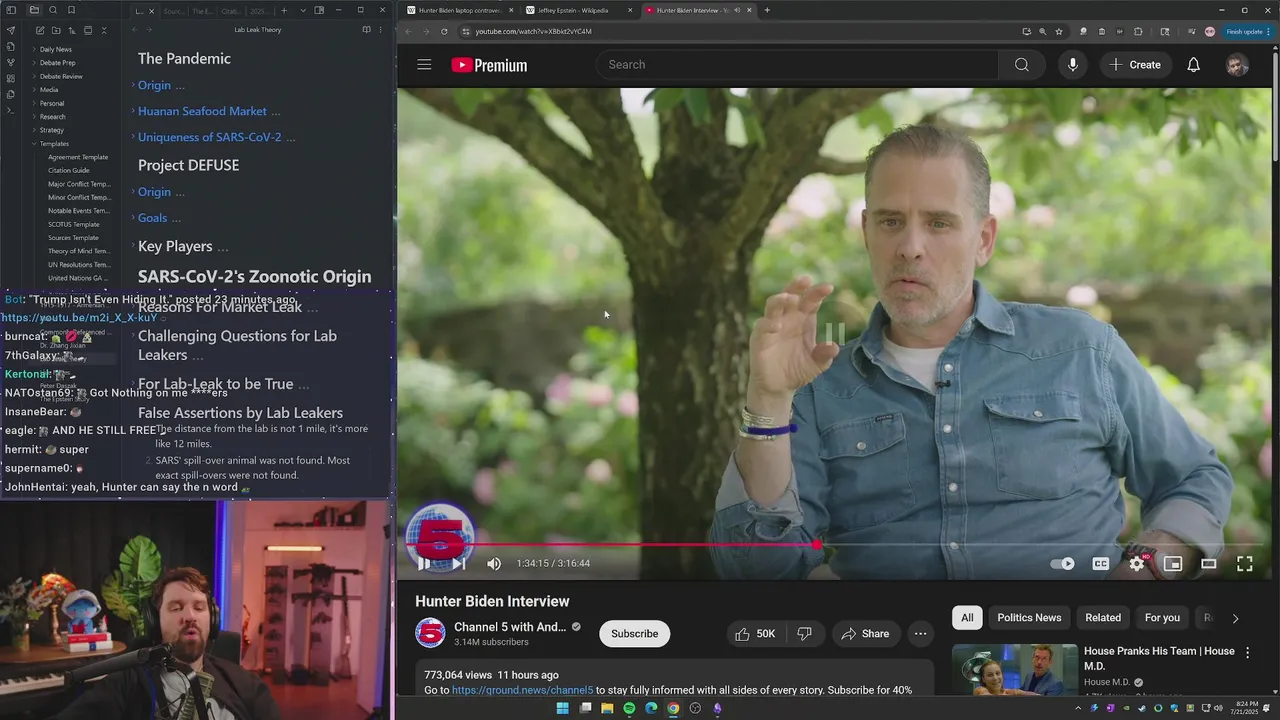Open the graph view ribbon icon in Obsidian
Screen dimensions: 1280x720
11,63
